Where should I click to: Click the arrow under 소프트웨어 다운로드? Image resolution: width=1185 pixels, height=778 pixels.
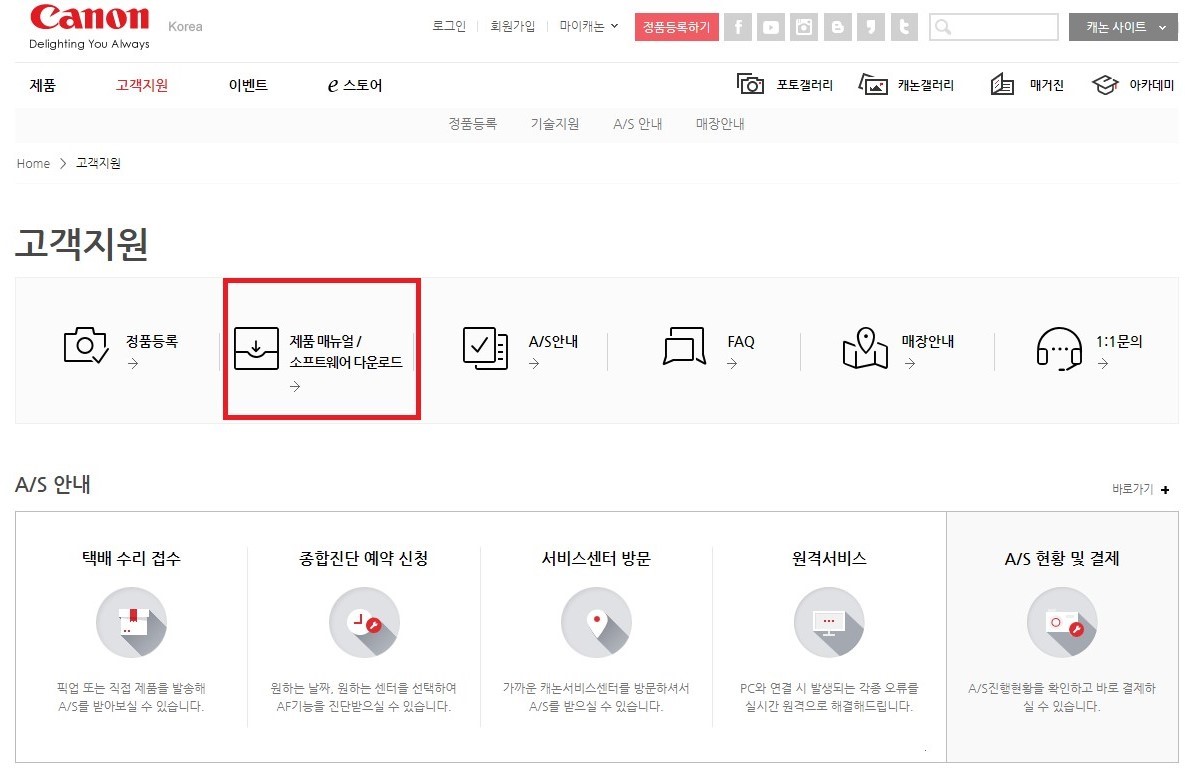click(x=295, y=386)
